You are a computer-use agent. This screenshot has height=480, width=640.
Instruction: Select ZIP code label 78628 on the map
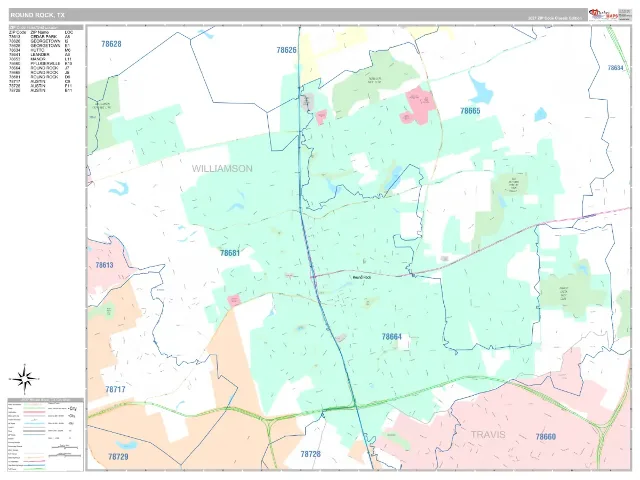point(111,44)
